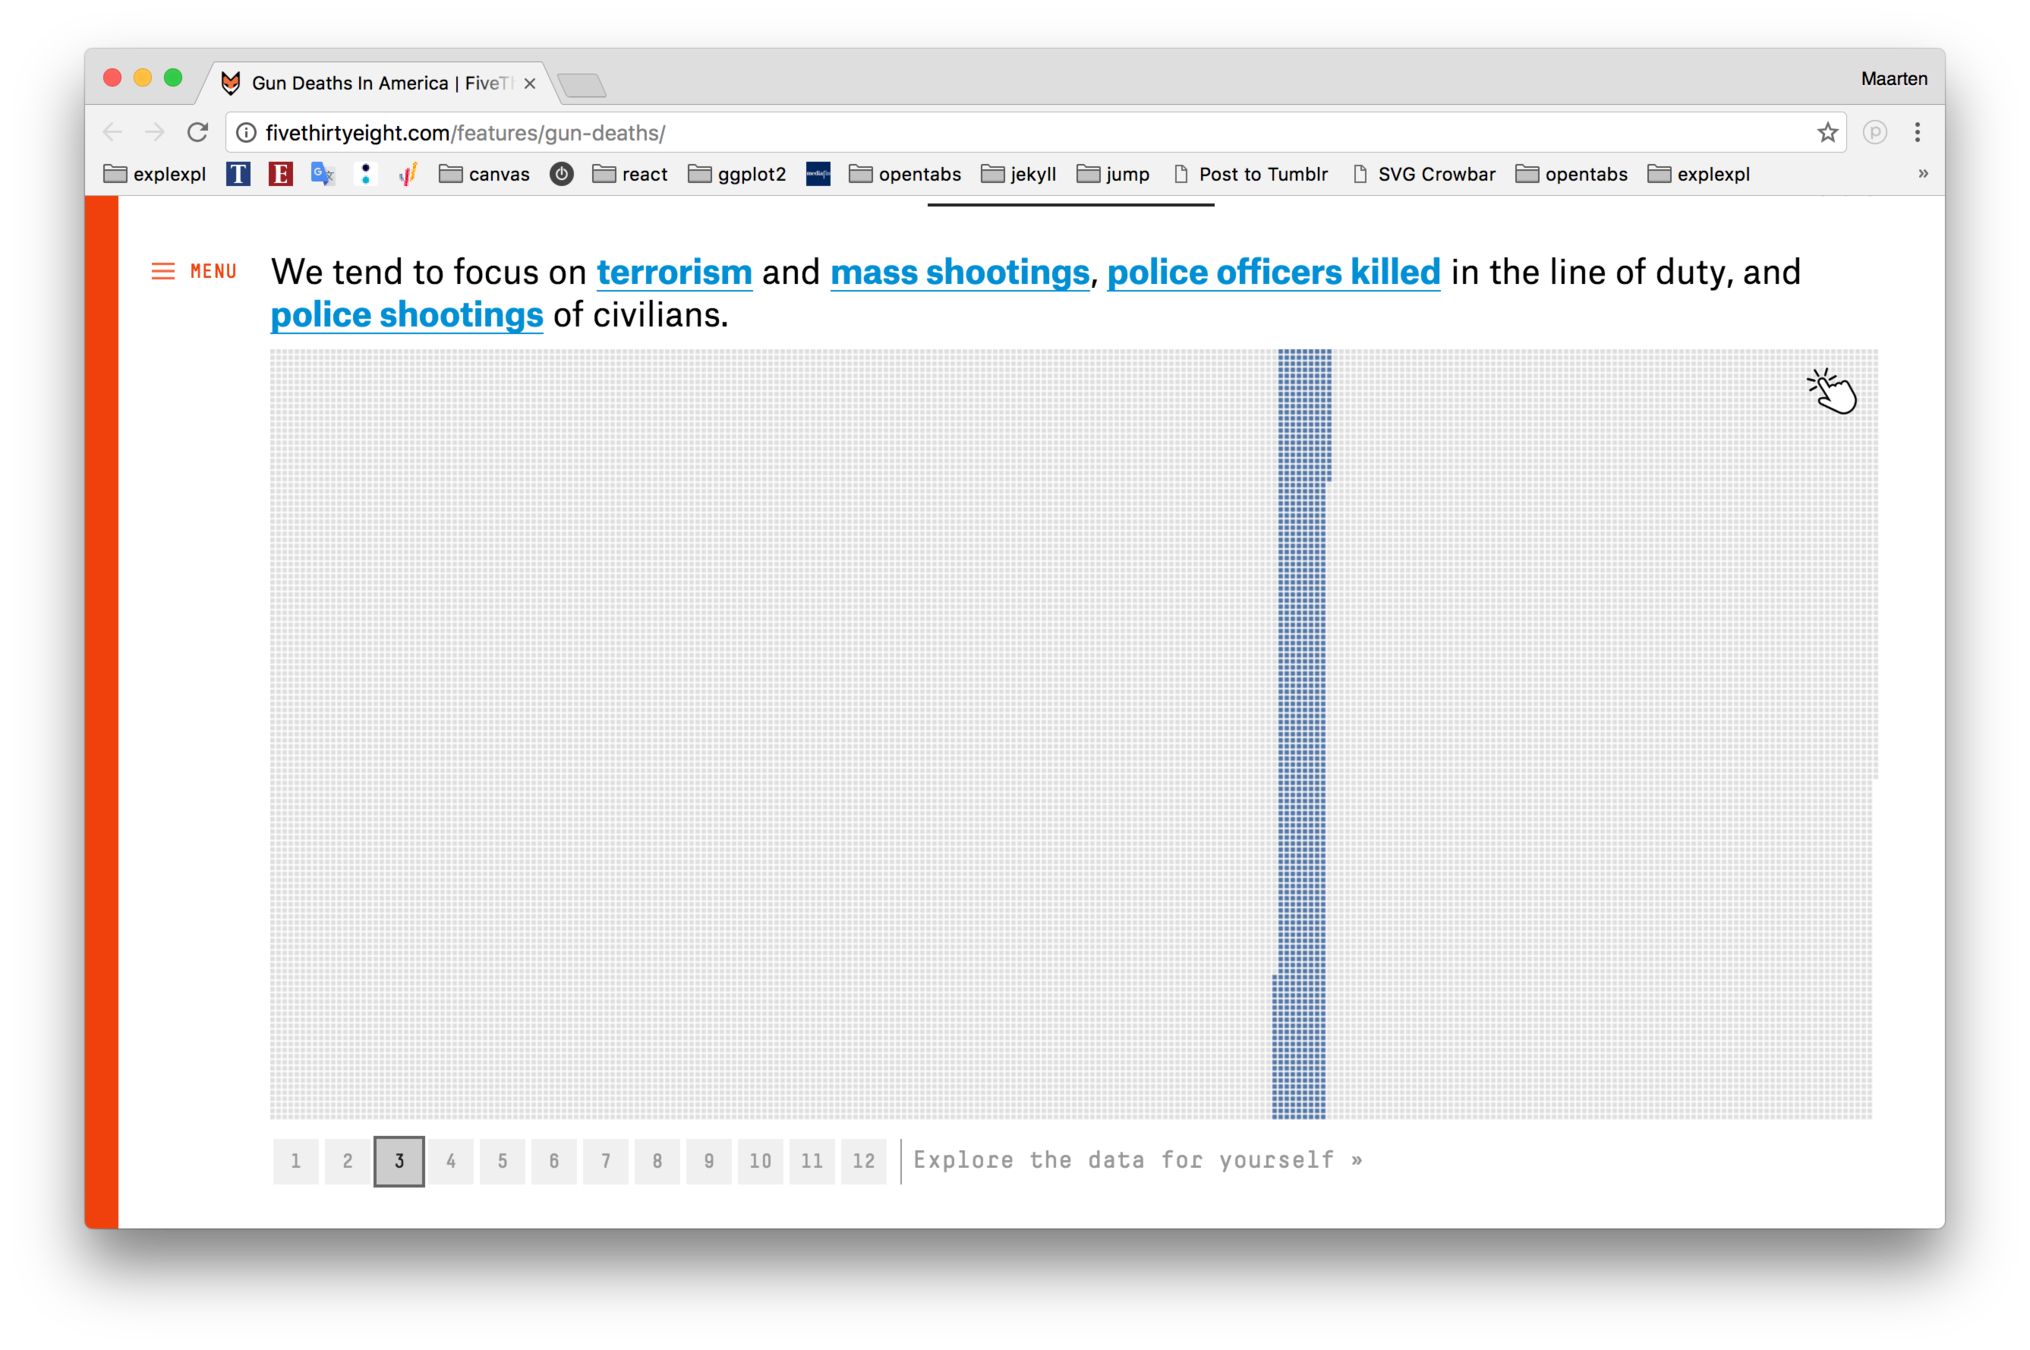2030x1350 pixels.
Task: Open the hamburger MENU icon
Action: [x=163, y=271]
